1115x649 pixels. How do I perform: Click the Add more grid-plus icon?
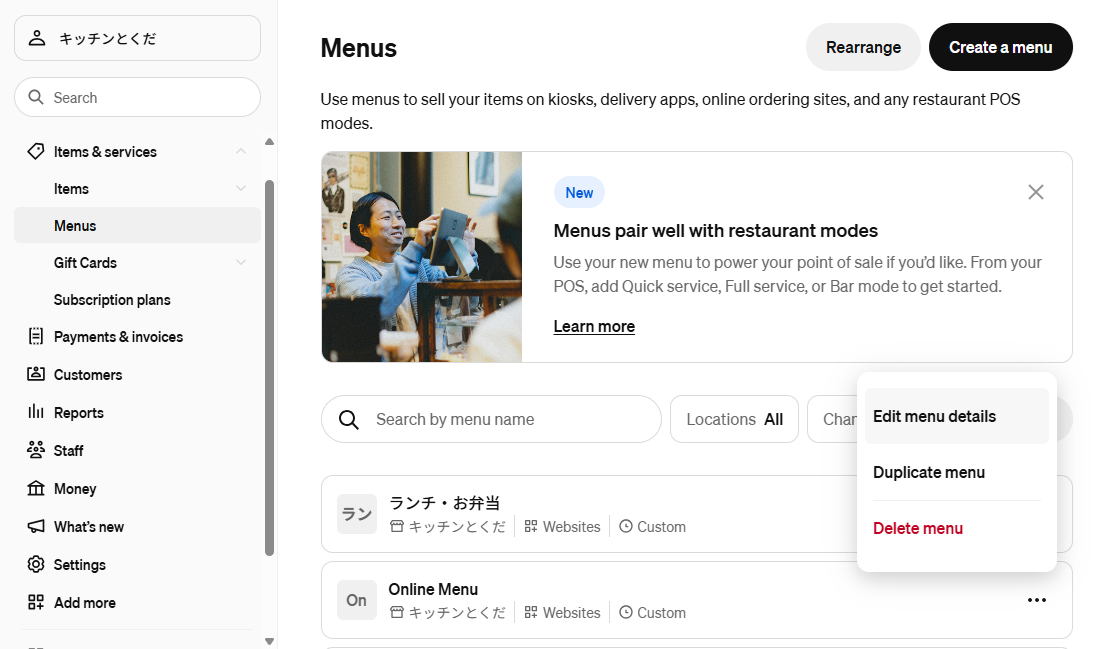tap(36, 602)
